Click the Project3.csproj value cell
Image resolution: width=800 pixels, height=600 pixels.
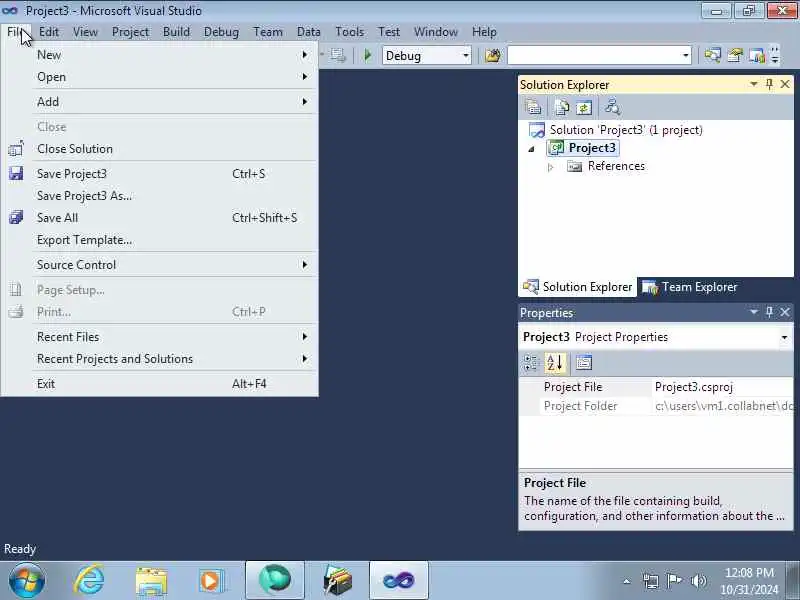pyautogui.click(x=723, y=387)
